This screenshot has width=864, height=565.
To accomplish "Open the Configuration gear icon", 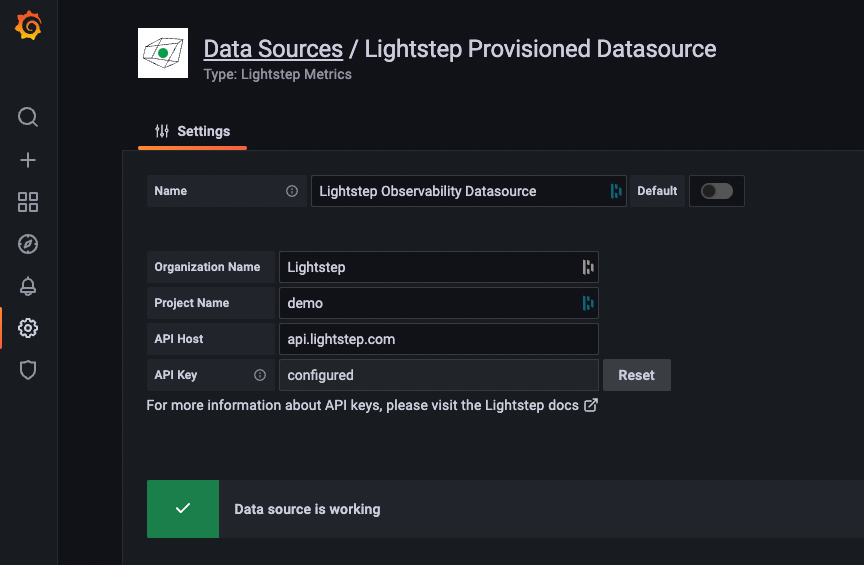I will (x=28, y=328).
